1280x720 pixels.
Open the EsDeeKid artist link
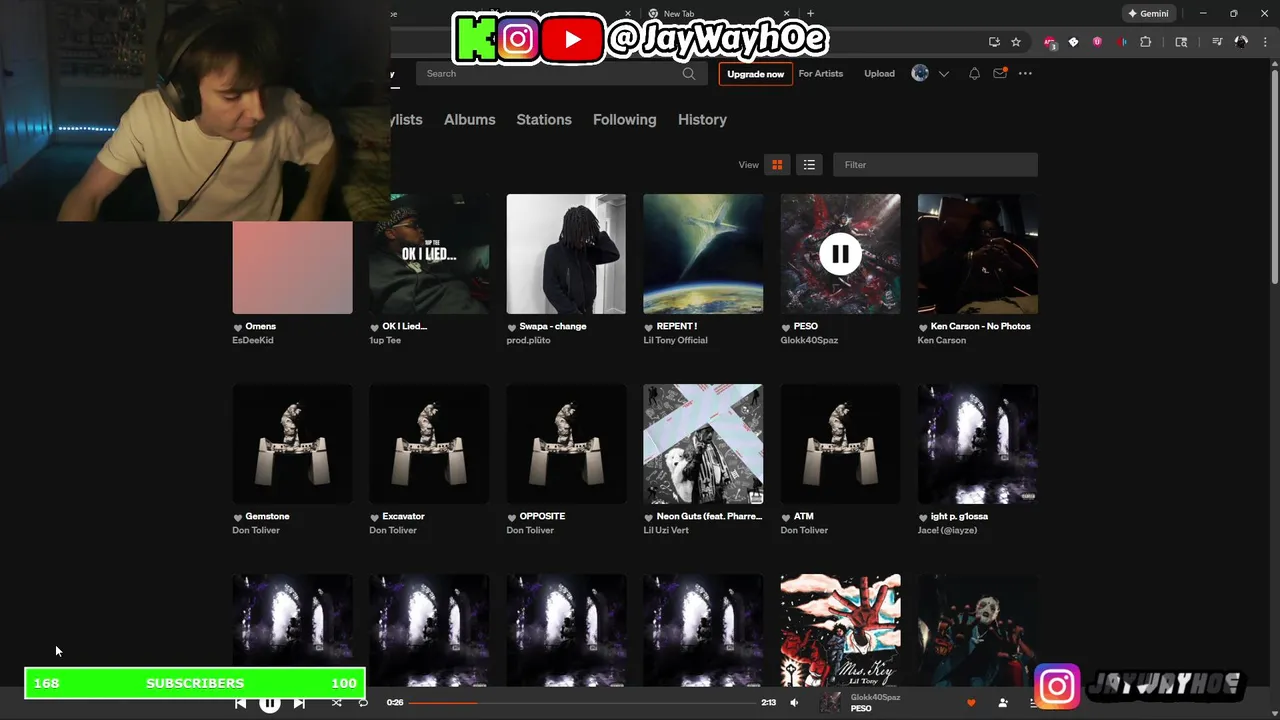coord(253,340)
